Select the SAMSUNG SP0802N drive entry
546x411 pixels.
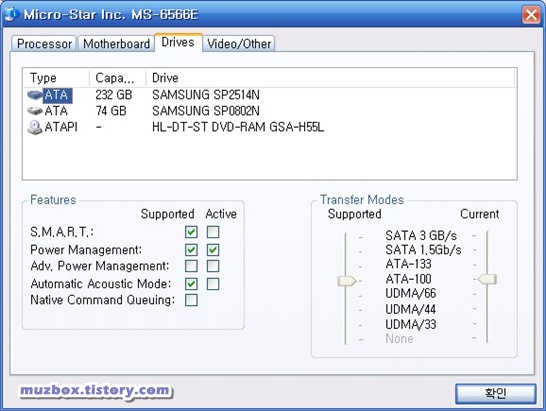[205, 111]
